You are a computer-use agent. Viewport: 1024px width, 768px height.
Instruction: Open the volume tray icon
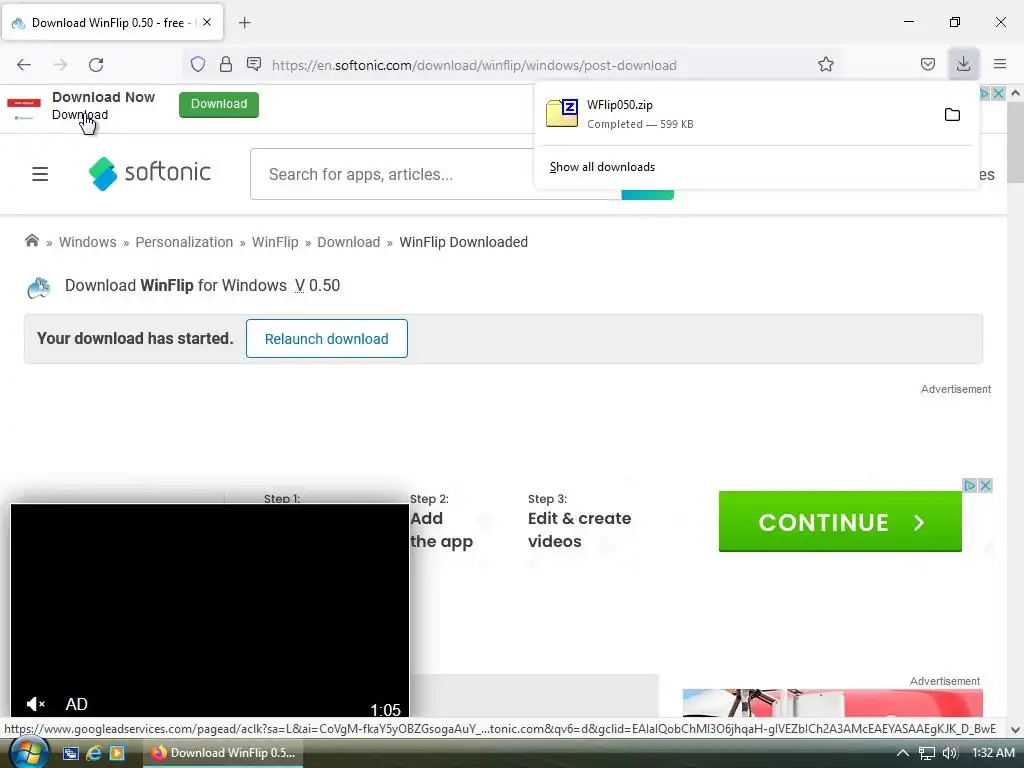pos(950,753)
